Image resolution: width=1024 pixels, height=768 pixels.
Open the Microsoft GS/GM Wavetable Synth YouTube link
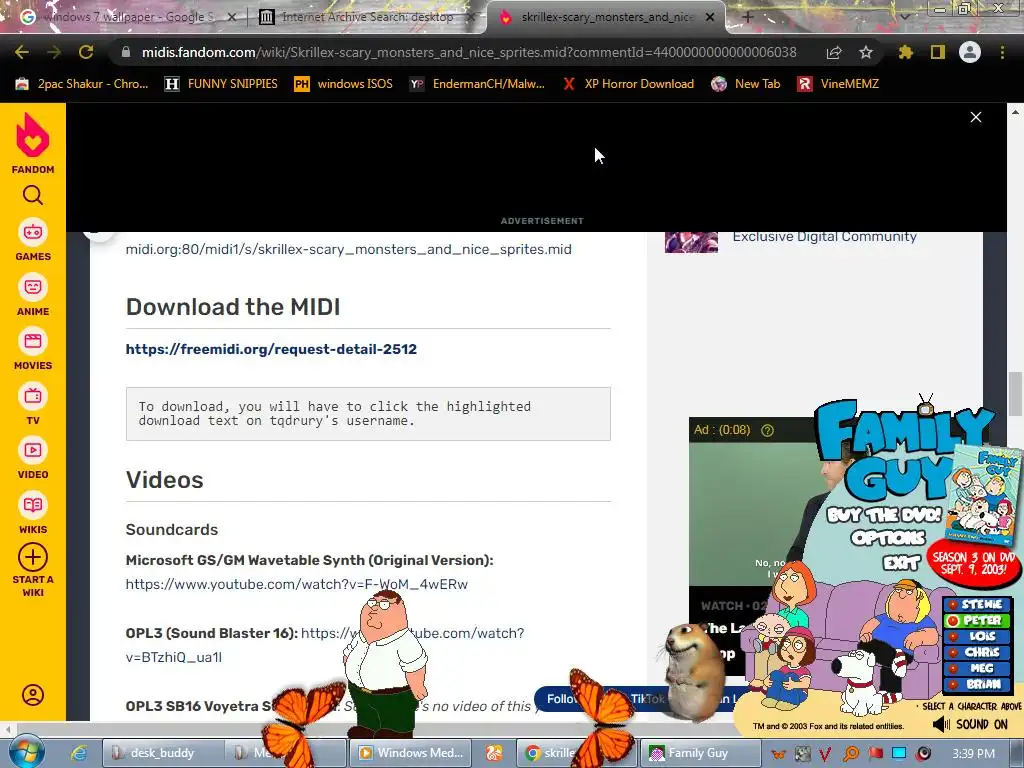click(296, 584)
